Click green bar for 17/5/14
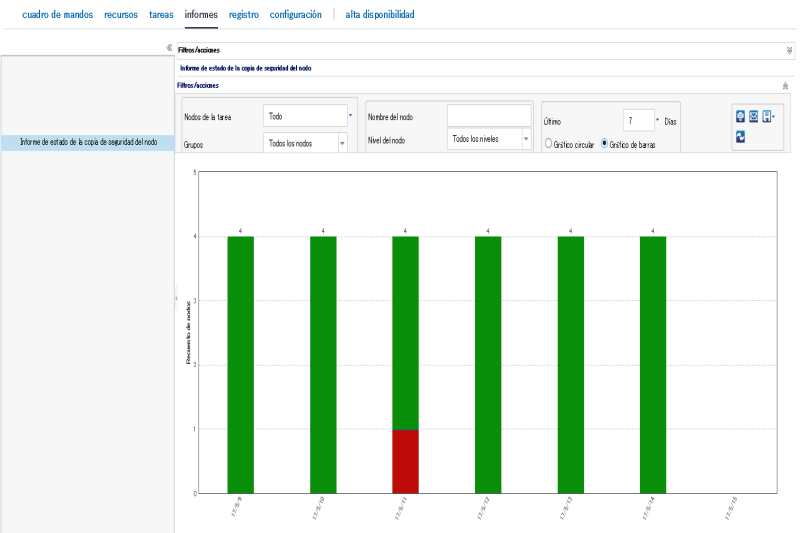This screenshot has width=800, height=533. click(653, 365)
